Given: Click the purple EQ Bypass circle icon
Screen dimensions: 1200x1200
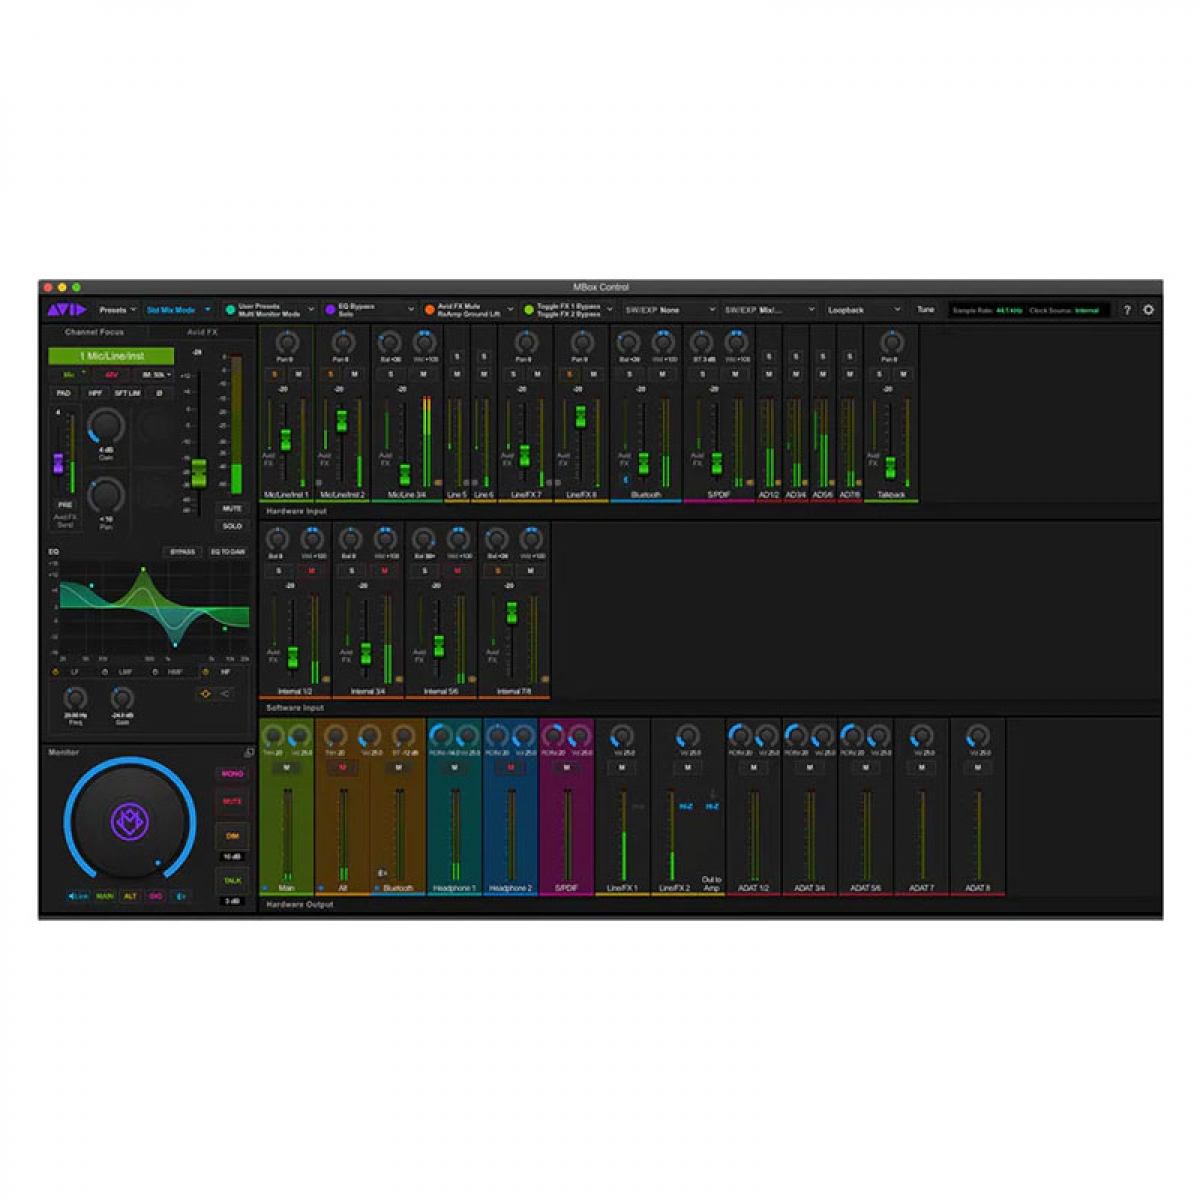Looking at the screenshot, I should 330,310.
